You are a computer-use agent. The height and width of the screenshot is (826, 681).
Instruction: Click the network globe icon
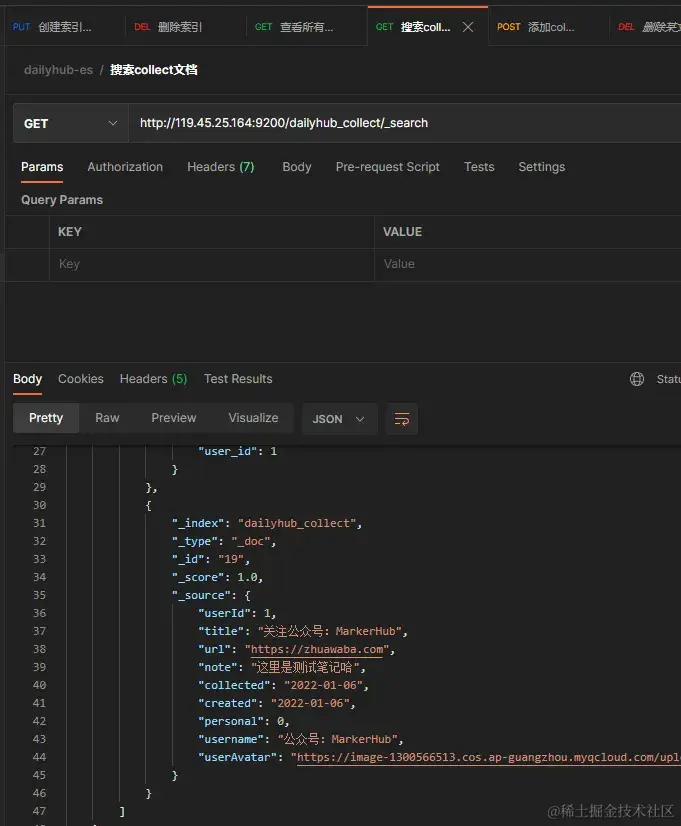point(637,379)
